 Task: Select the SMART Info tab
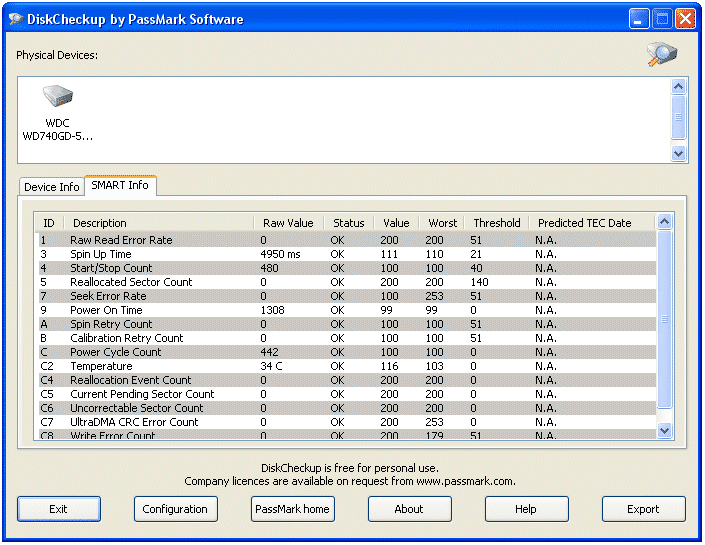[x=120, y=185]
